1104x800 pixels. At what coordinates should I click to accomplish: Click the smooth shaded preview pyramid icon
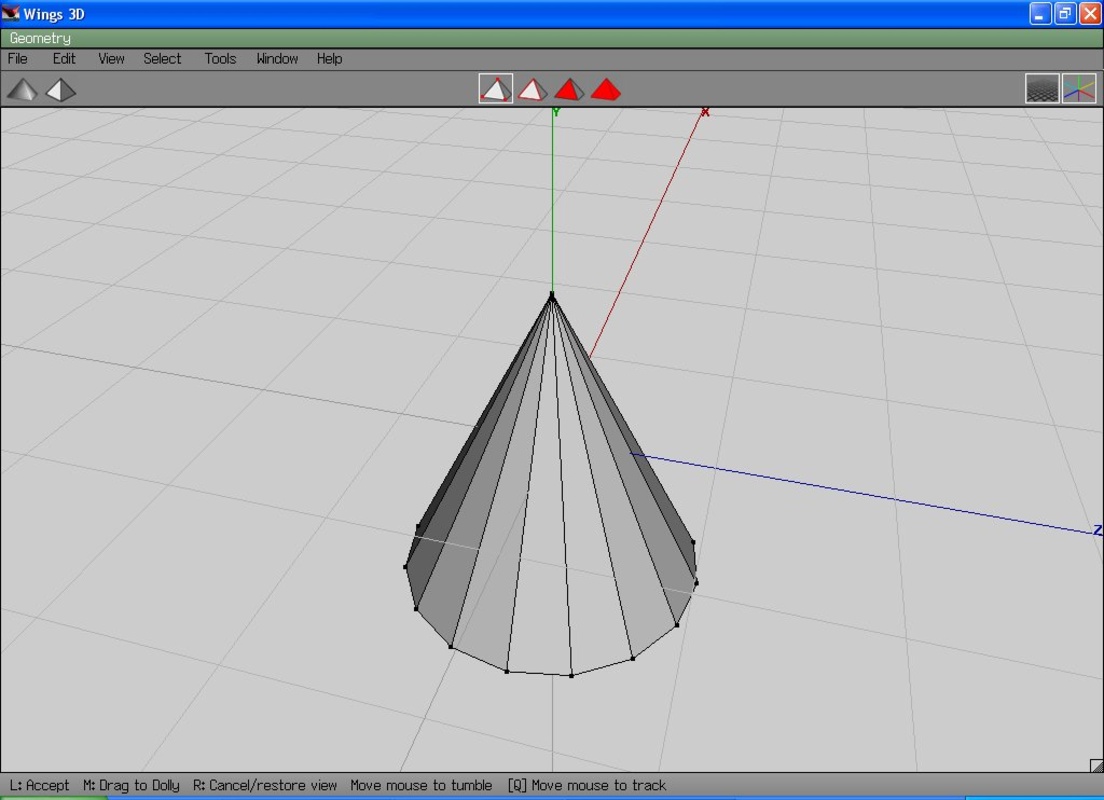coord(22,90)
